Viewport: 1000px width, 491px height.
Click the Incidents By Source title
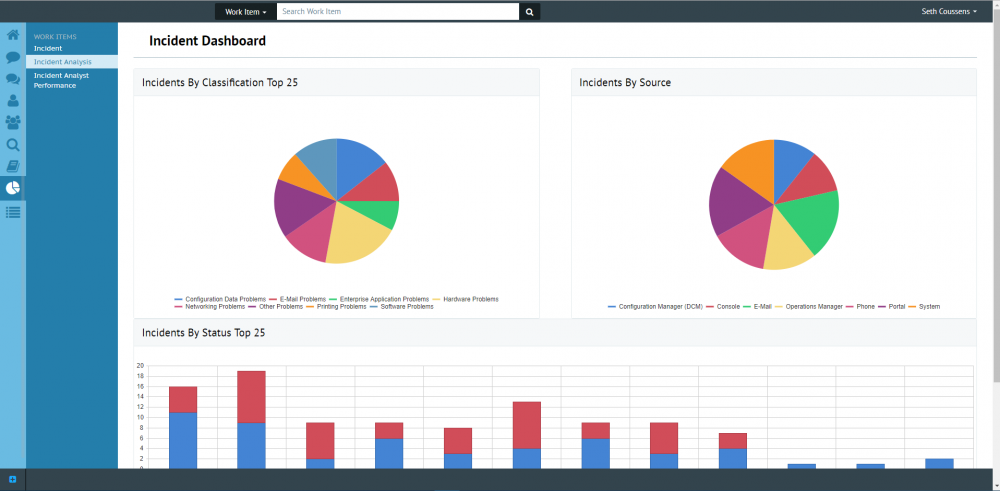pyautogui.click(x=625, y=82)
